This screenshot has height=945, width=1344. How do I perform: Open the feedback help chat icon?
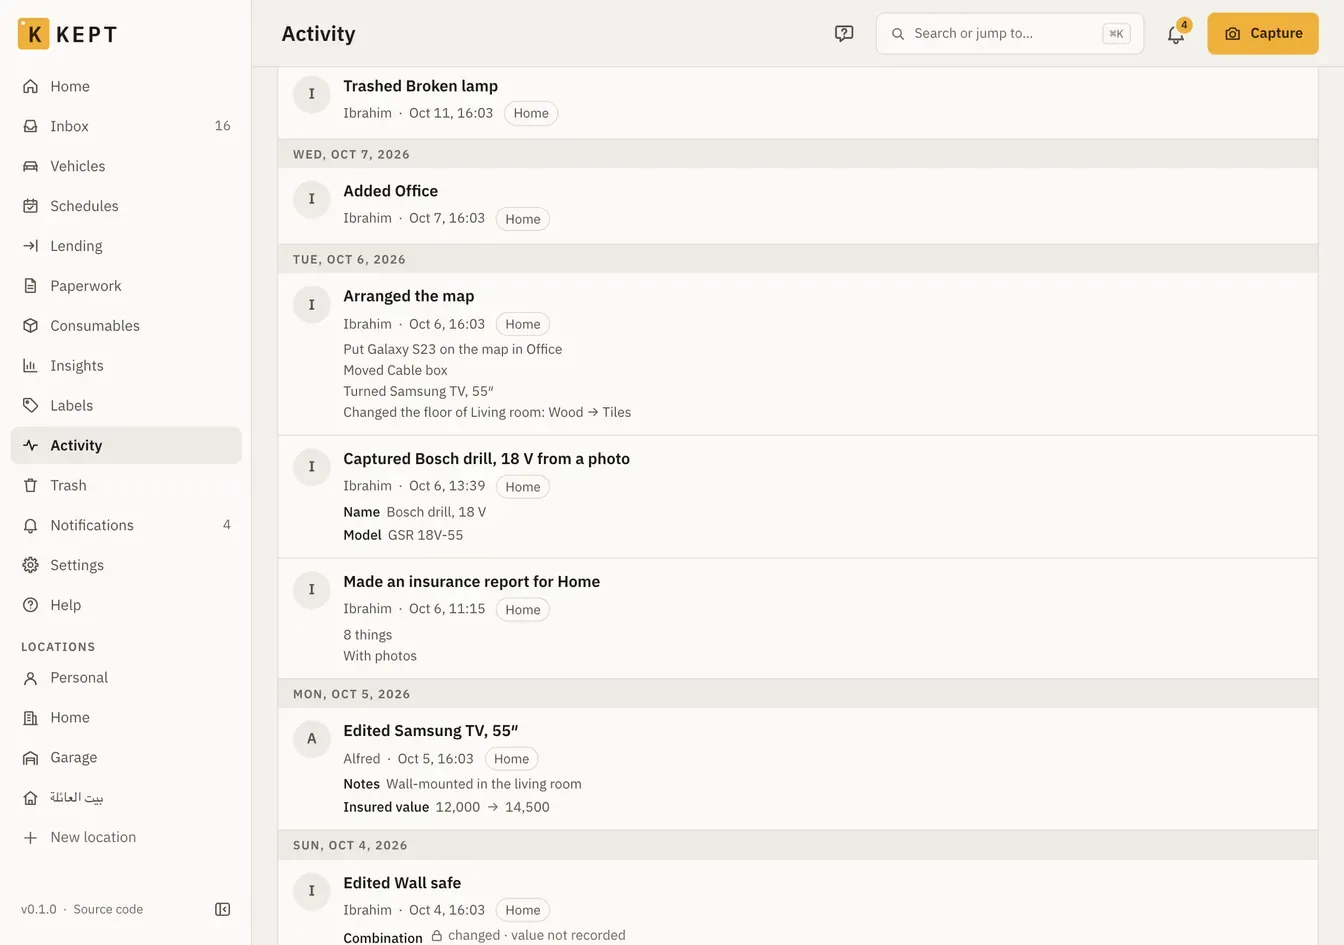coord(844,34)
